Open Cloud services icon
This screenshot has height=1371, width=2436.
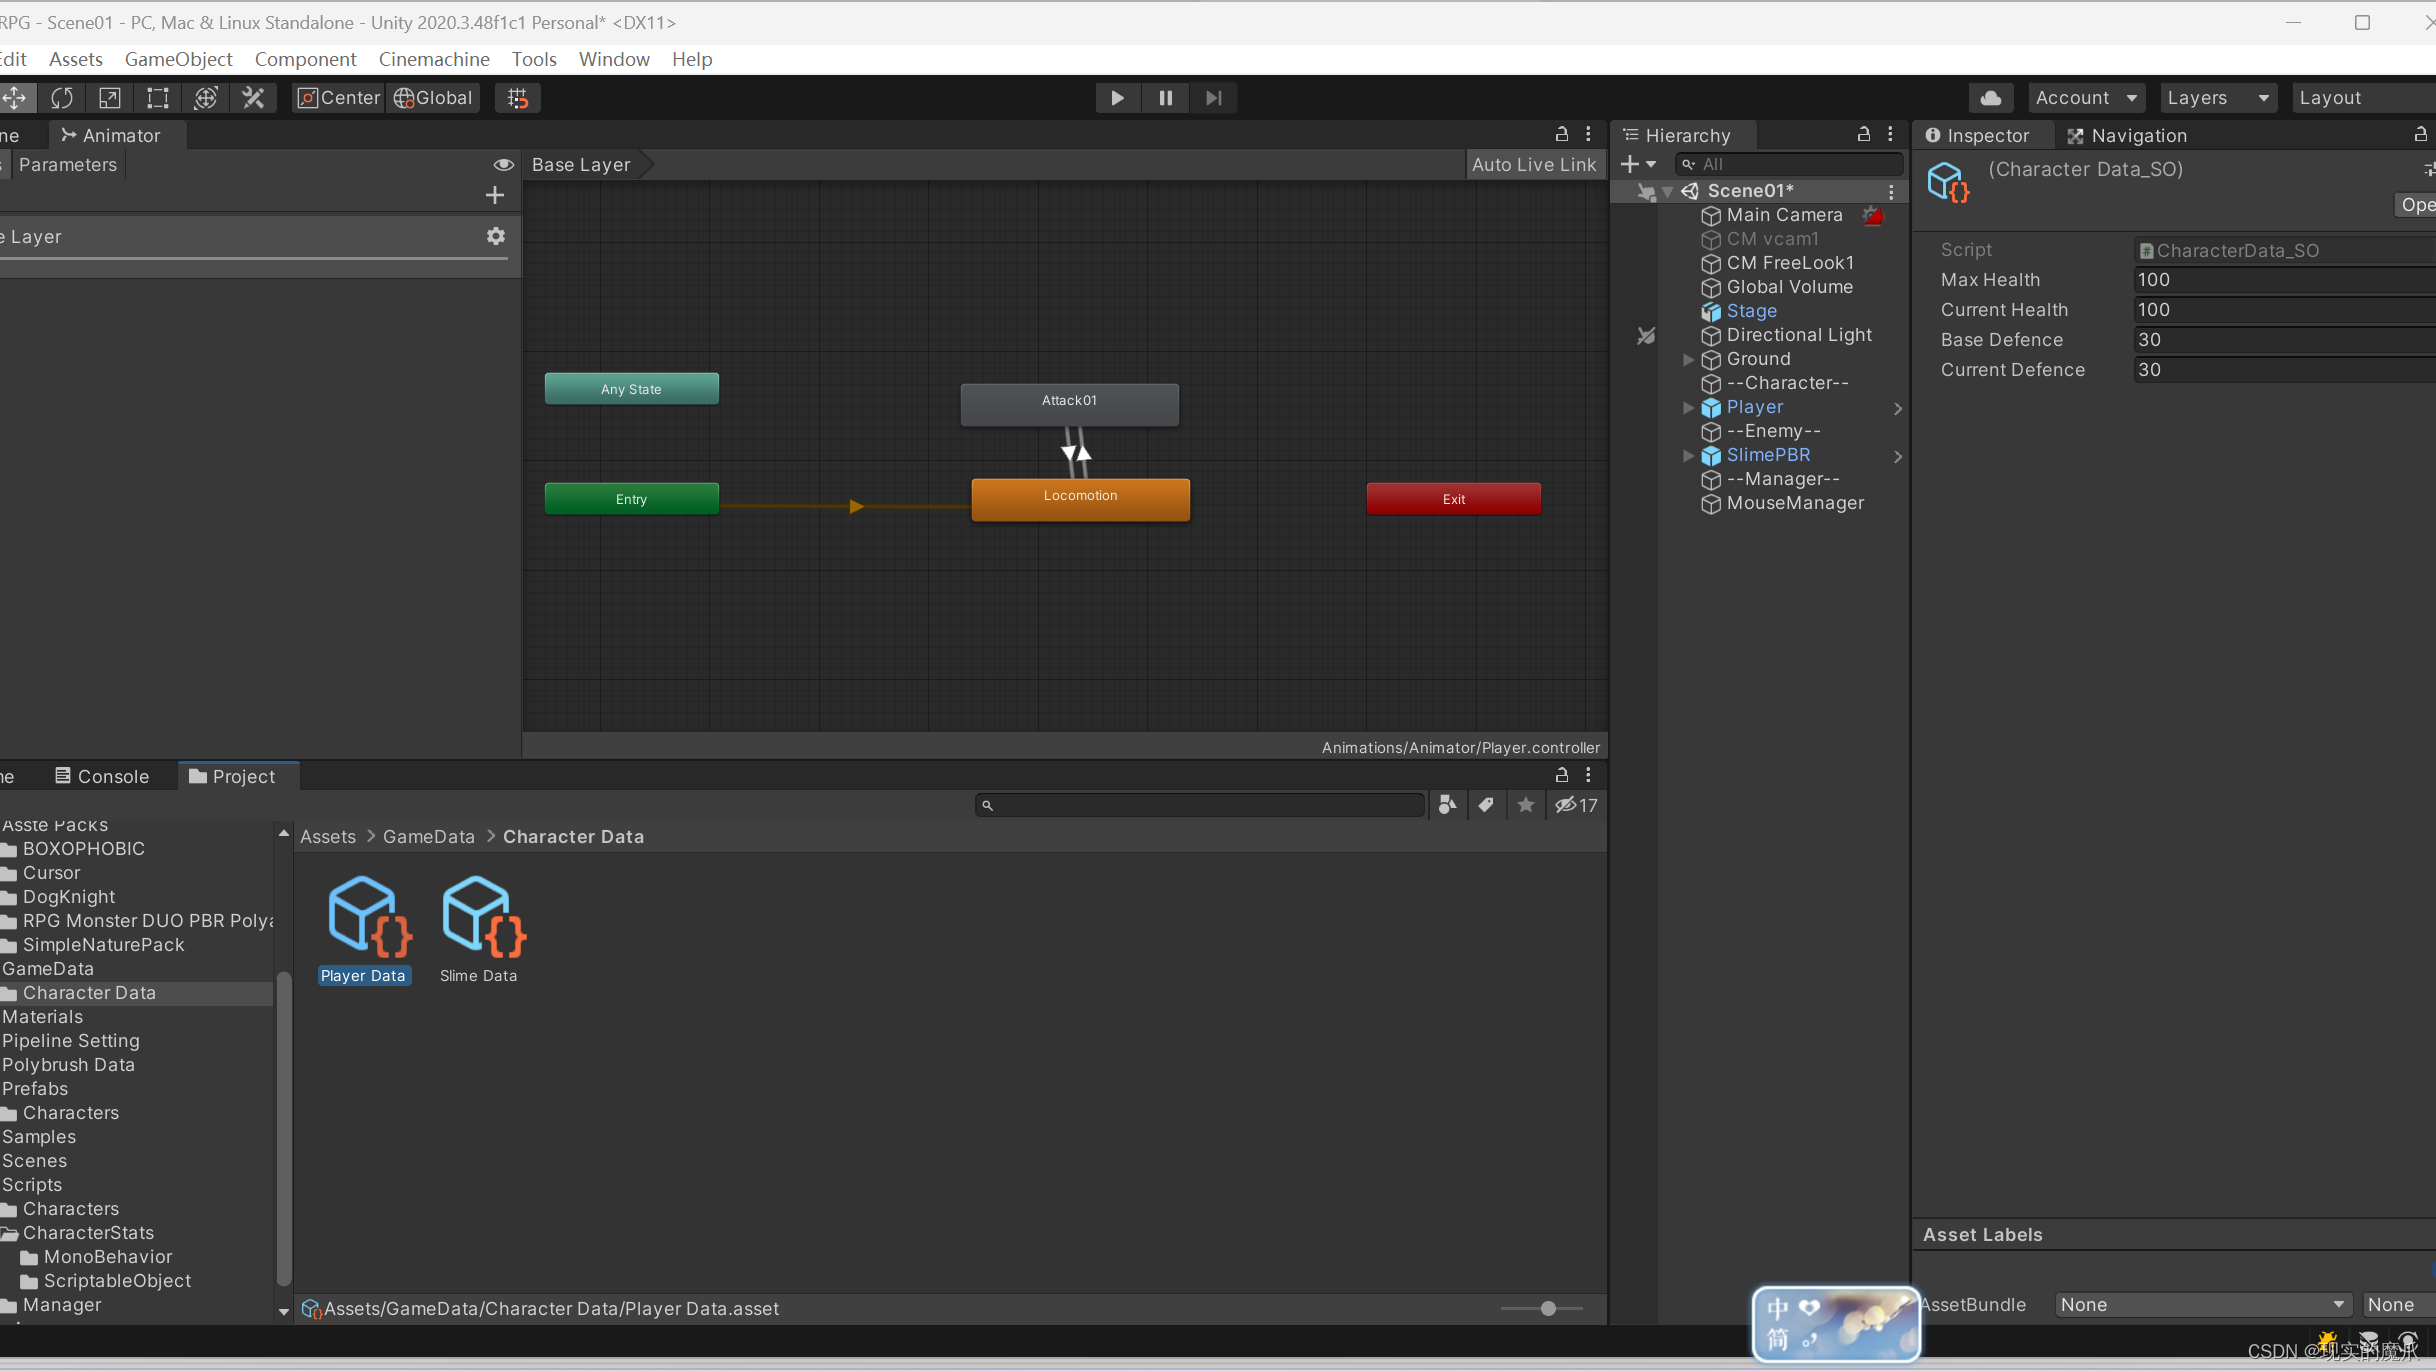coord(1990,98)
